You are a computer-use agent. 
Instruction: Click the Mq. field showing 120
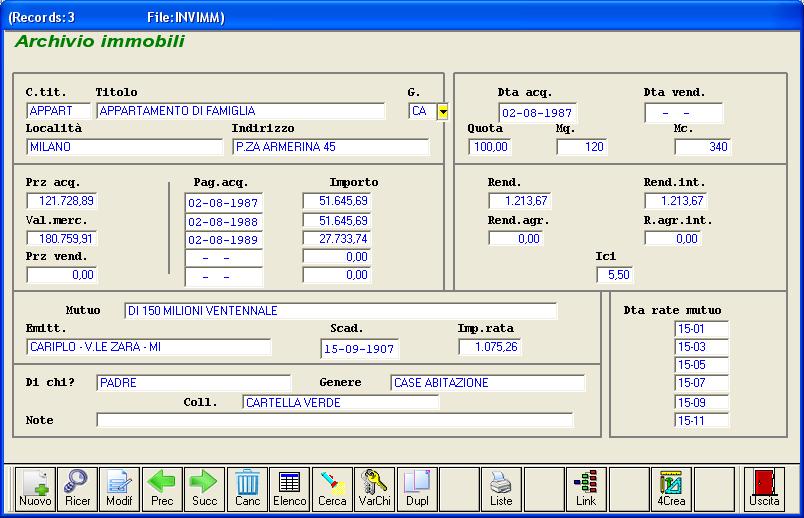pyautogui.click(x=581, y=147)
